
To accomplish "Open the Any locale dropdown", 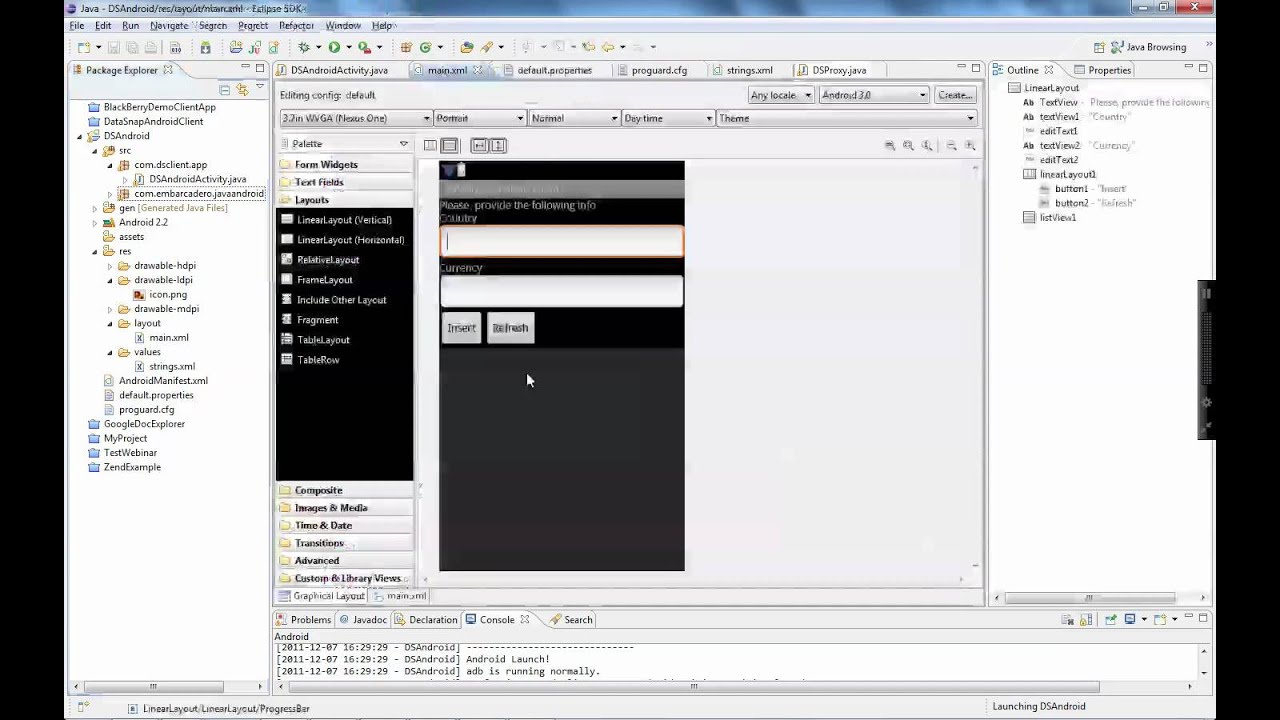I will point(781,95).
